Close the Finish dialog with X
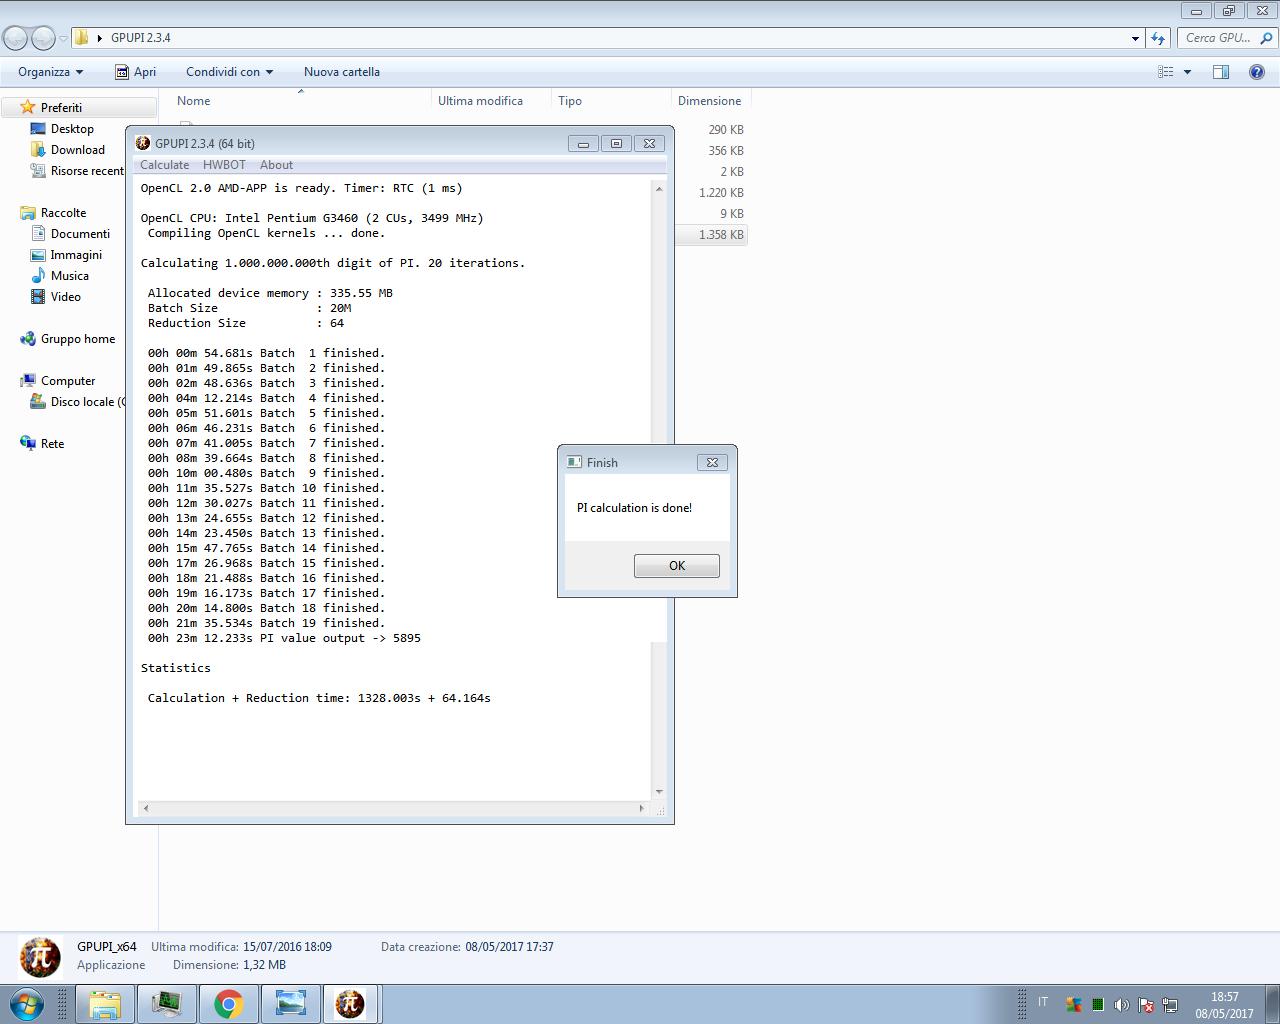1280x1024 pixels. (712, 462)
